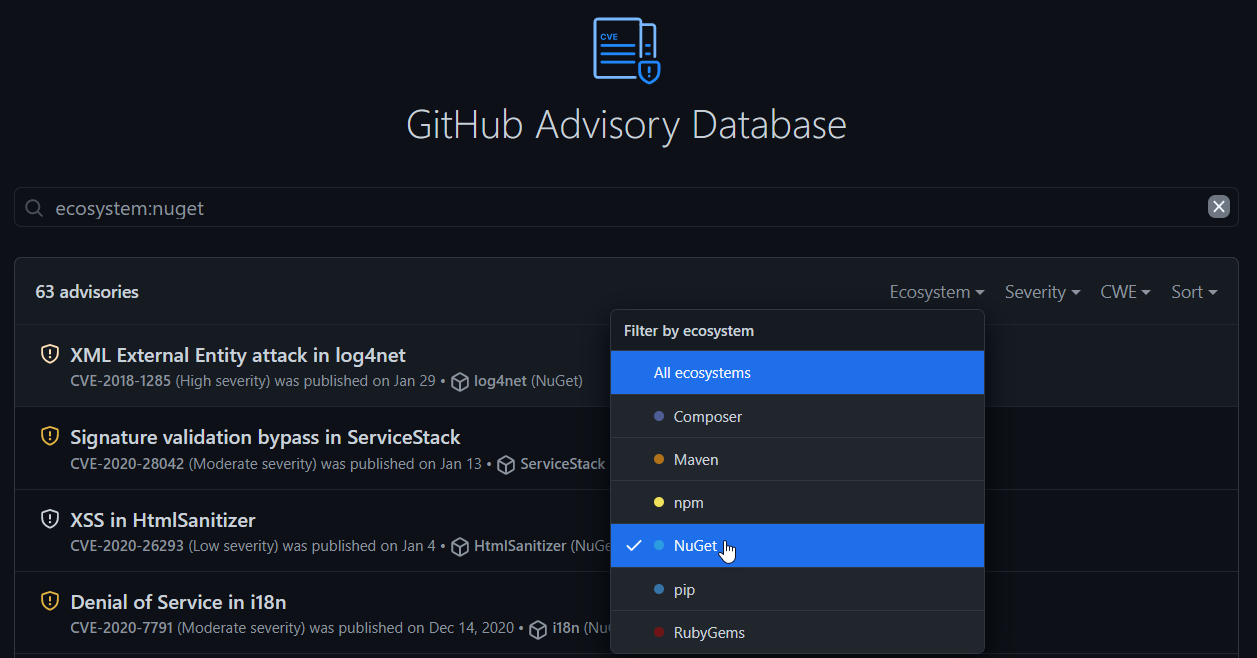Click shield icon beside ServiceStack advisory

[x=49, y=436]
